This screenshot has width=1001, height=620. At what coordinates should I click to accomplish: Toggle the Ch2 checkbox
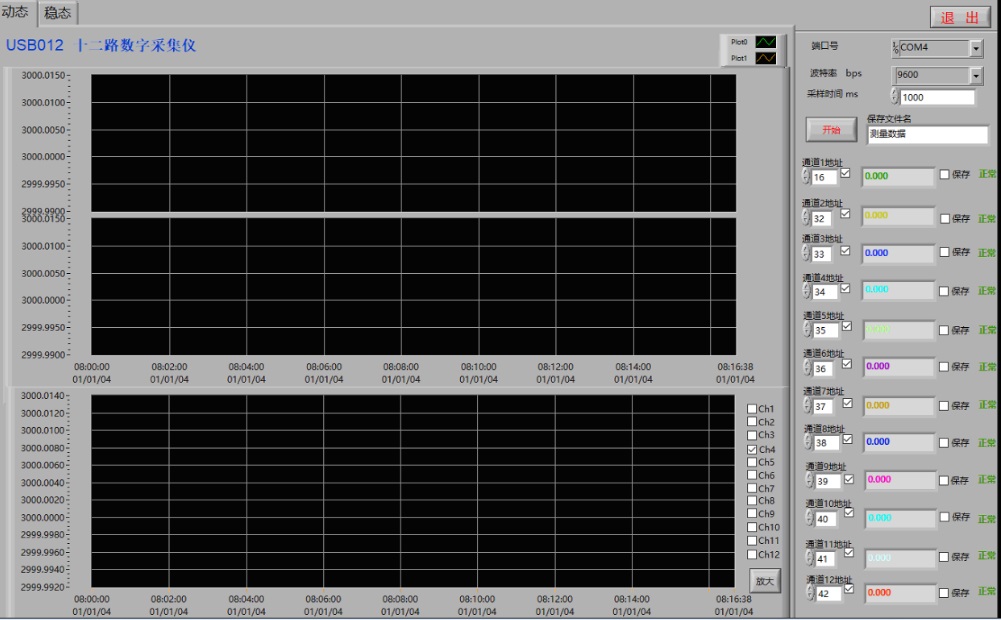click(x=752, y=421)
